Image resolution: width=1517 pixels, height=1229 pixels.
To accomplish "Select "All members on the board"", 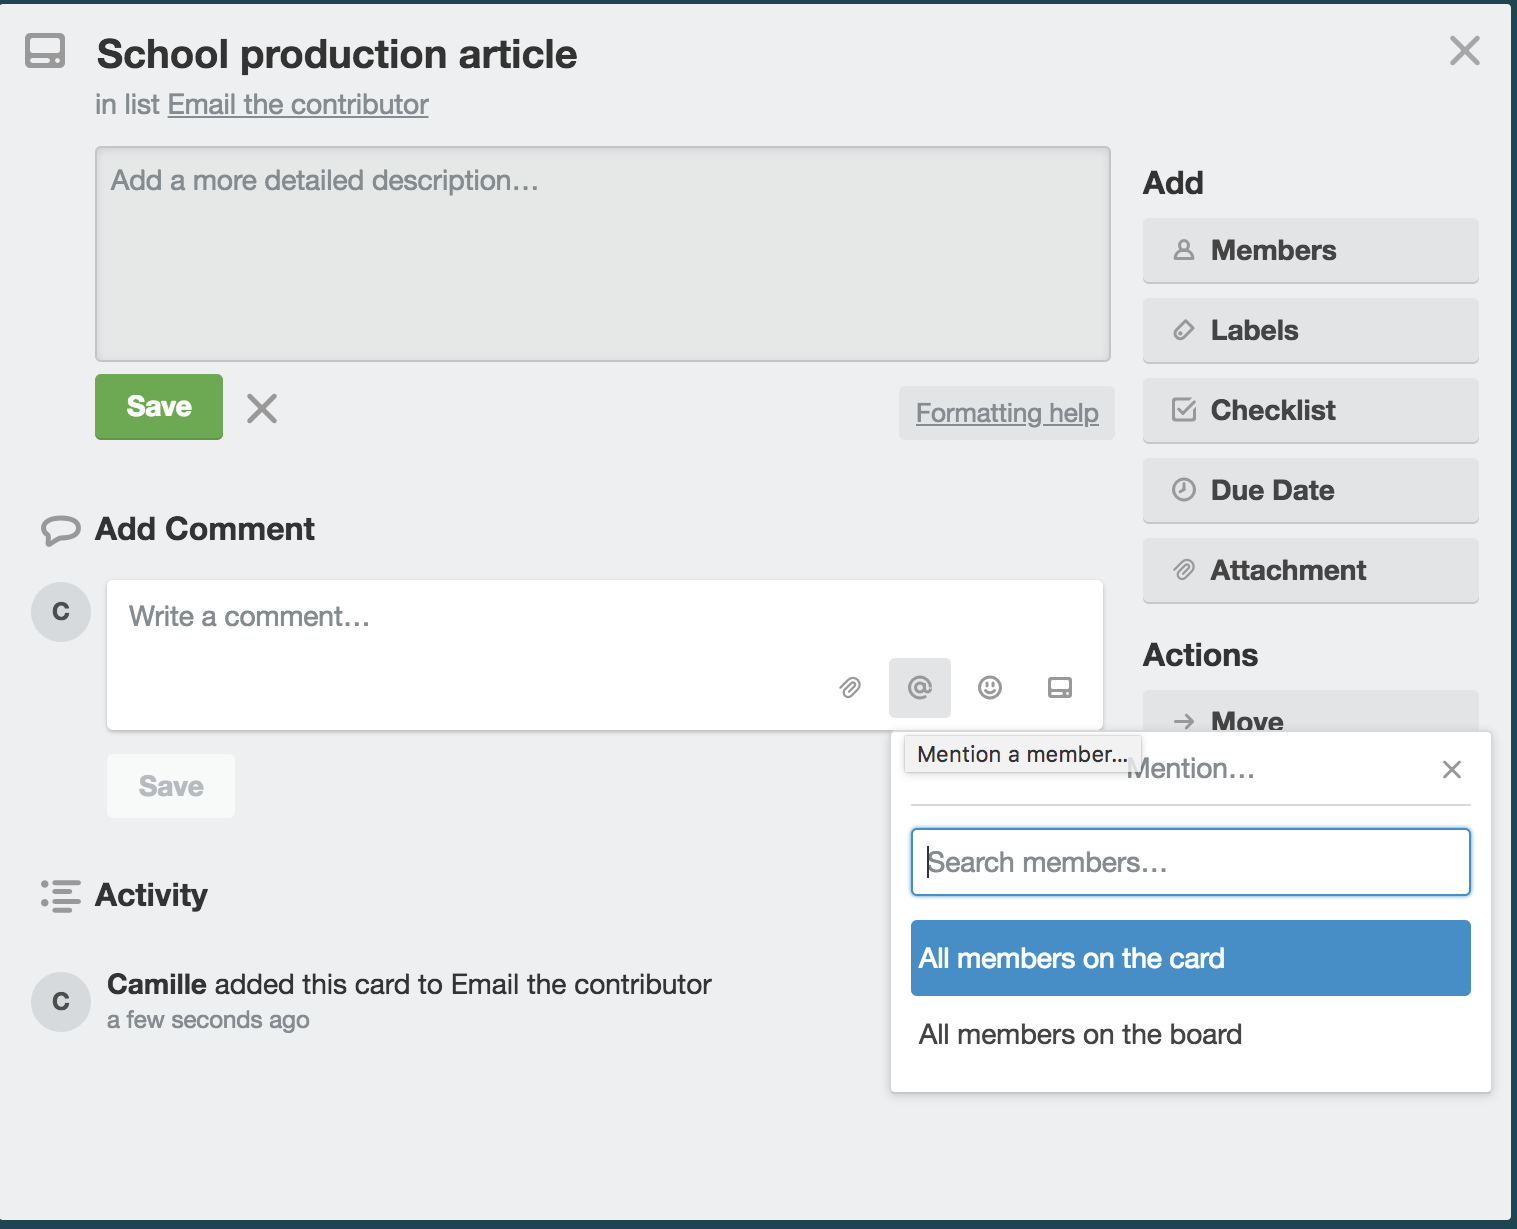I will [1080, 1034].
